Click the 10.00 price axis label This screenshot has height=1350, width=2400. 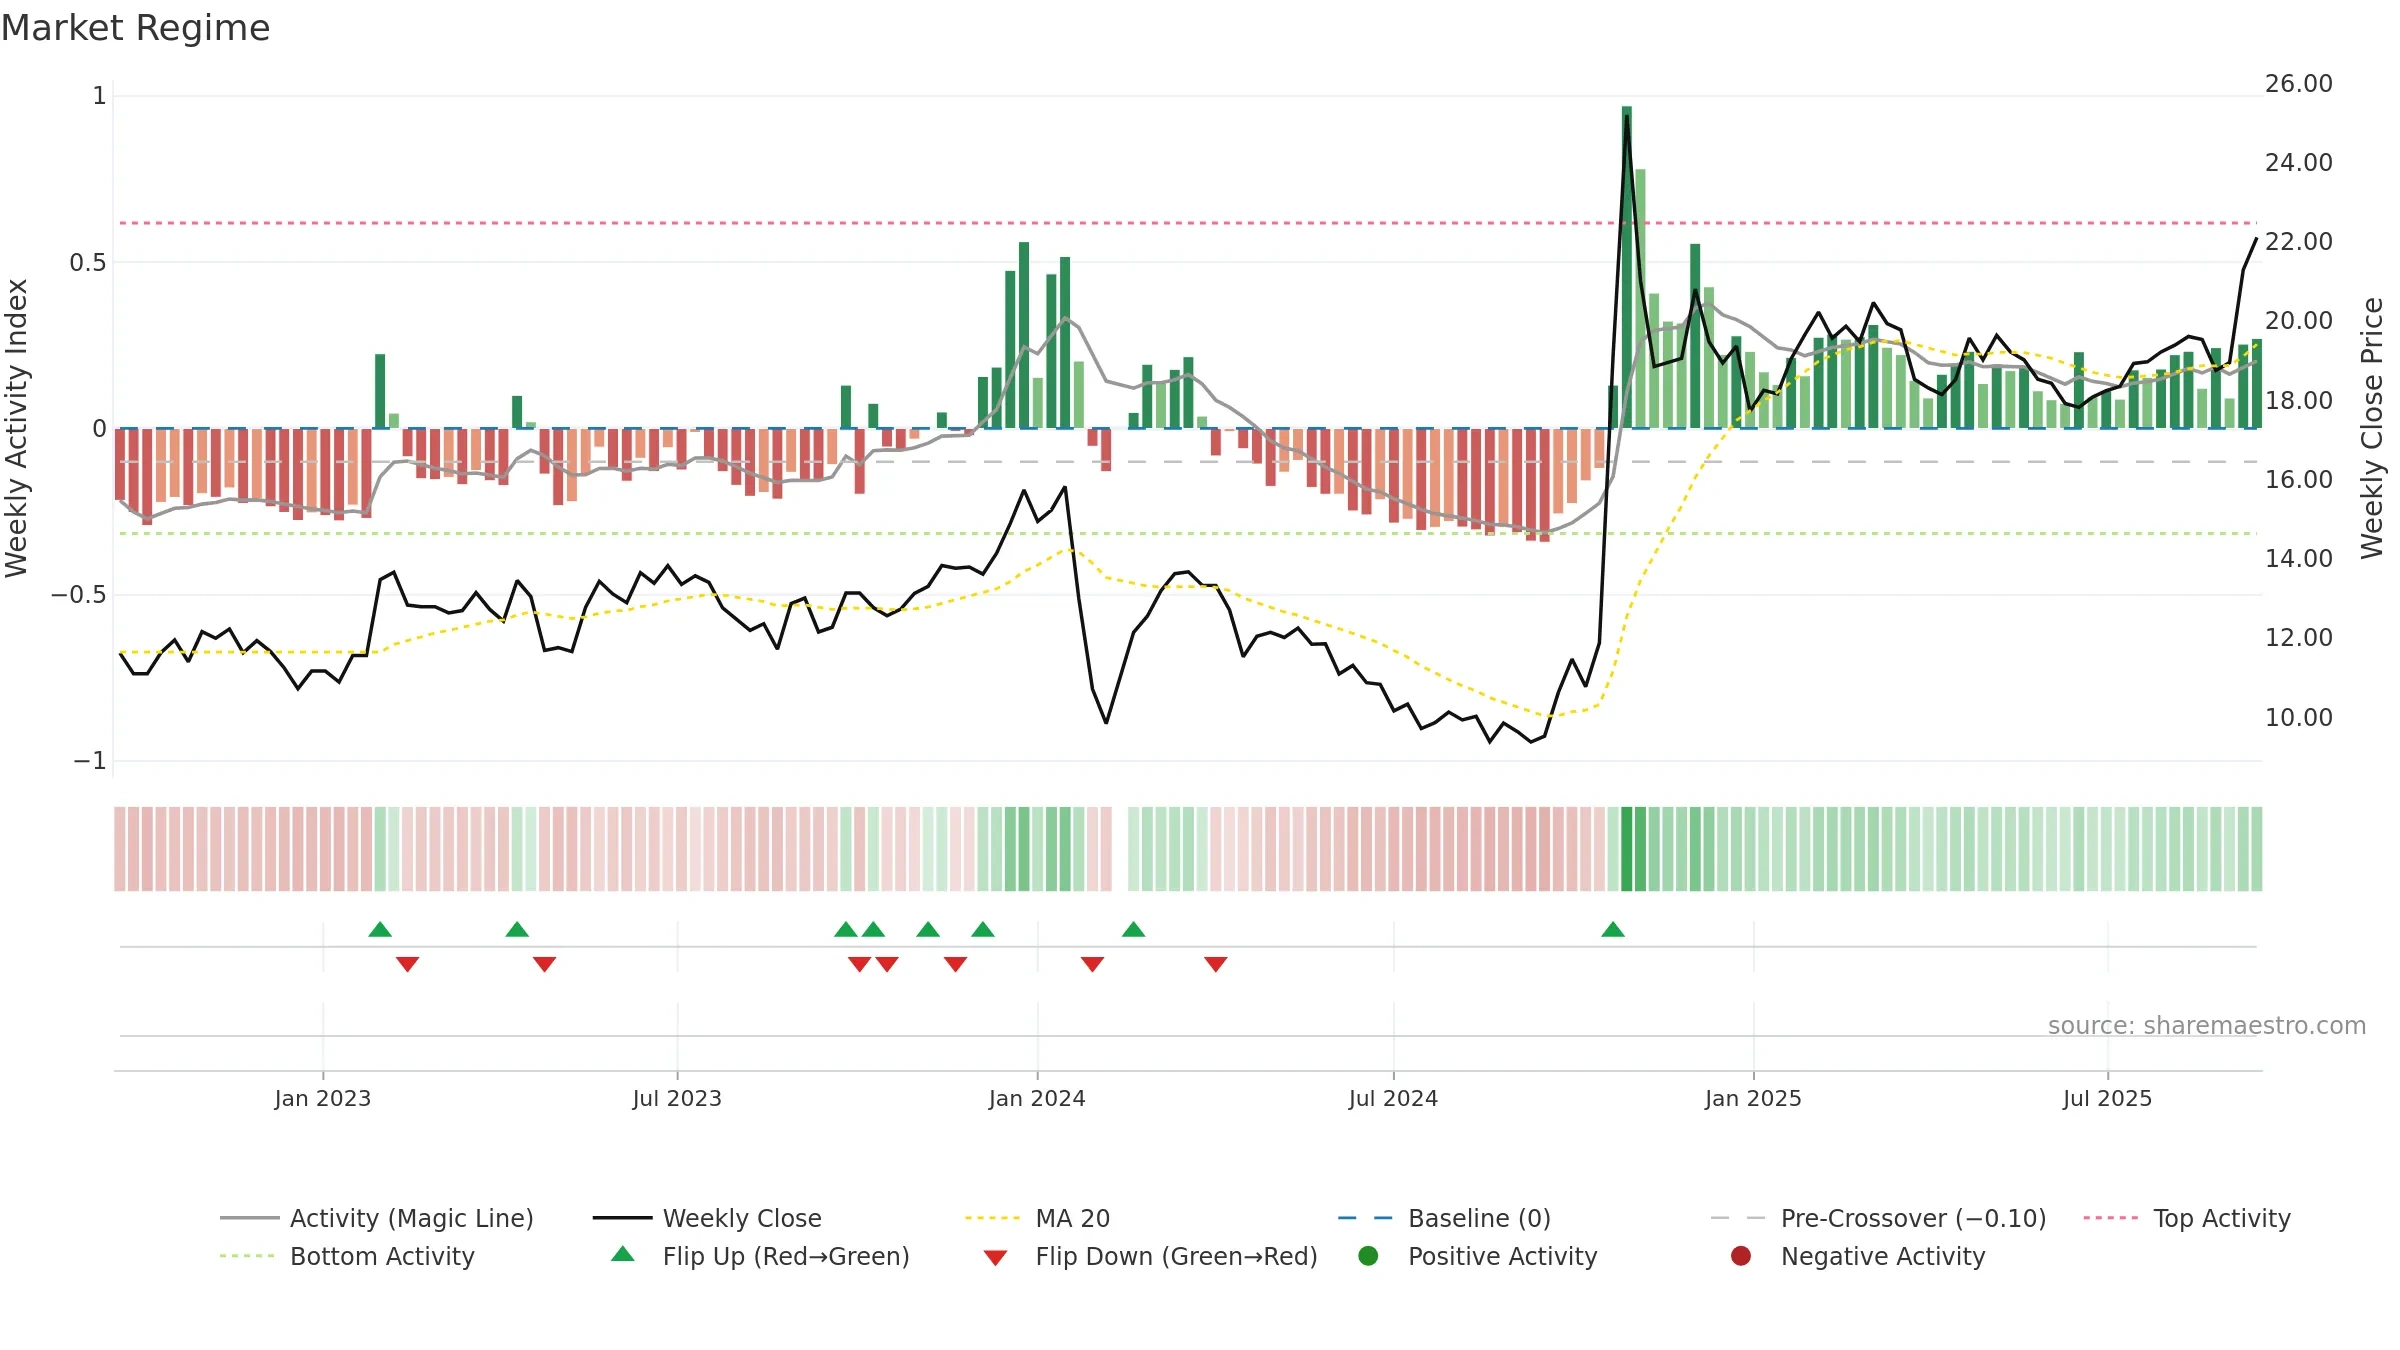coord(2299,717)
